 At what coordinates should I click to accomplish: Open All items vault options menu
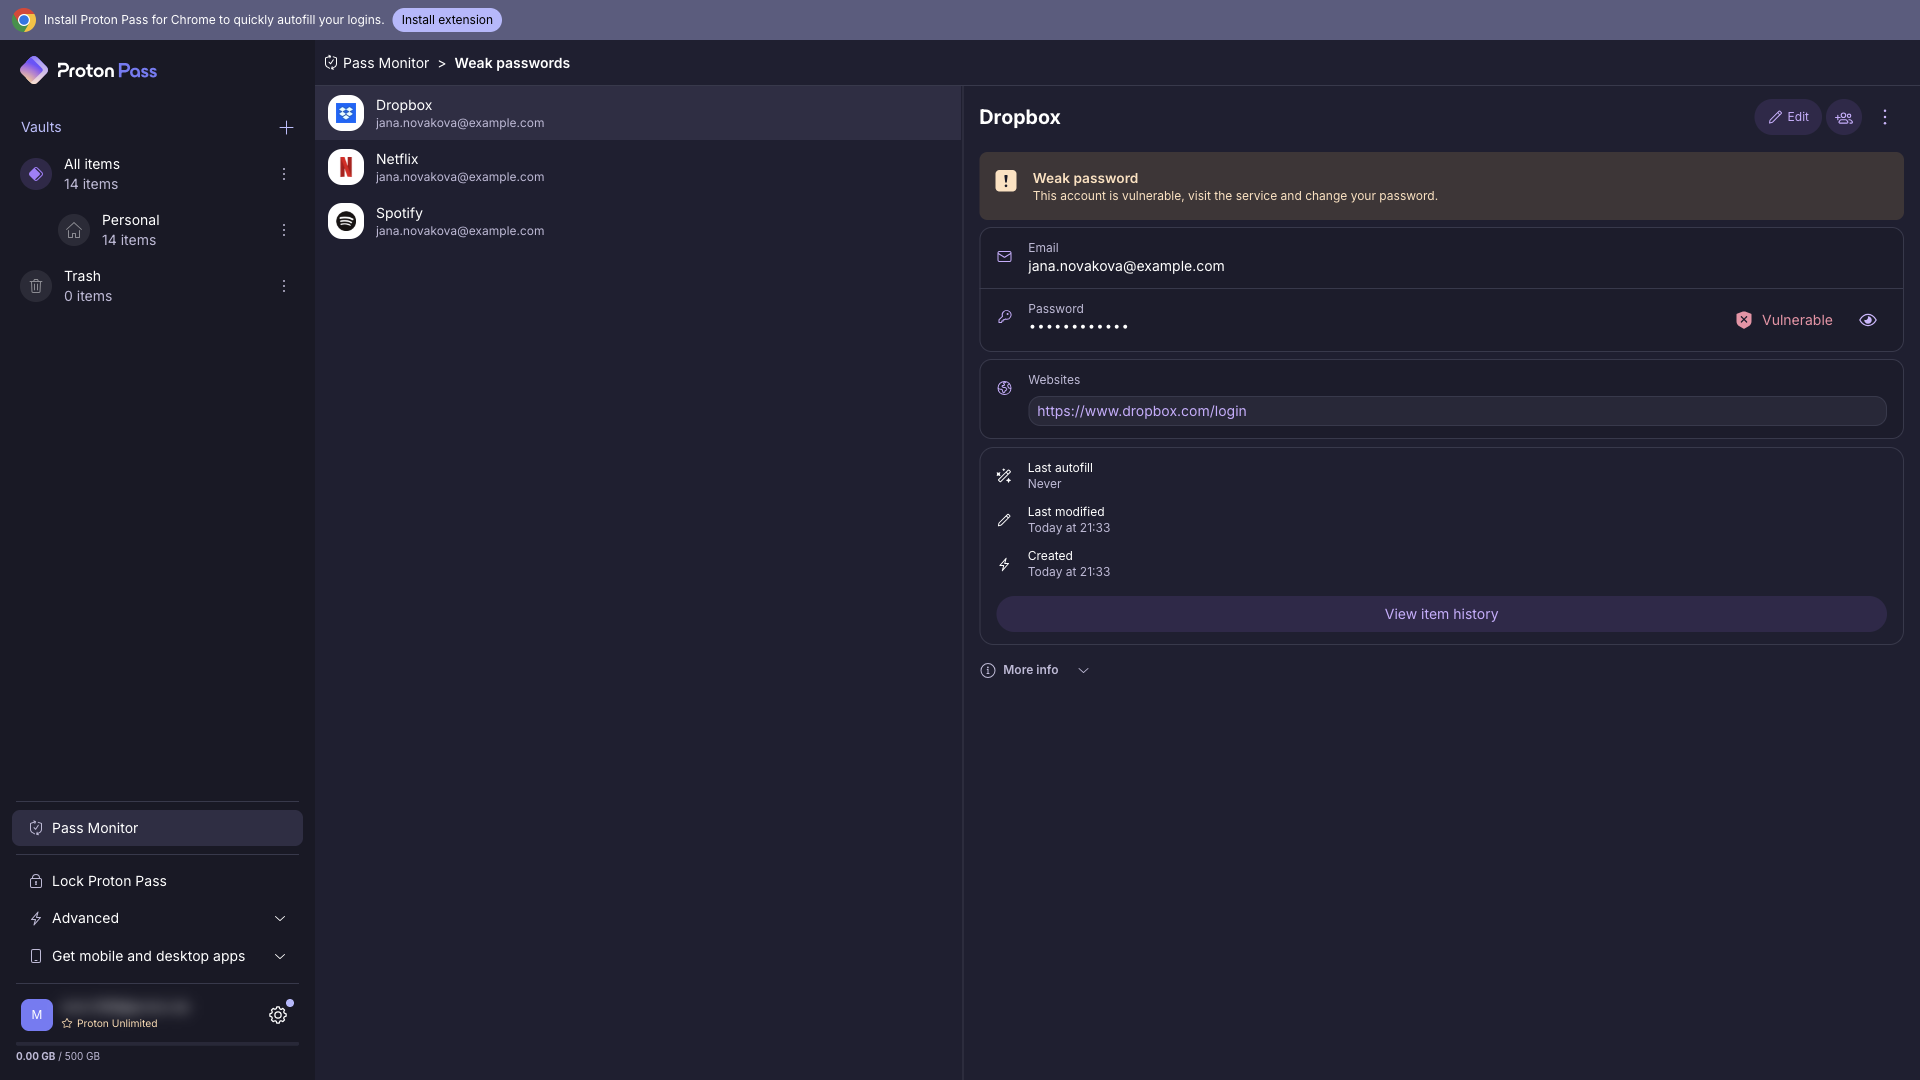(284, 174)
